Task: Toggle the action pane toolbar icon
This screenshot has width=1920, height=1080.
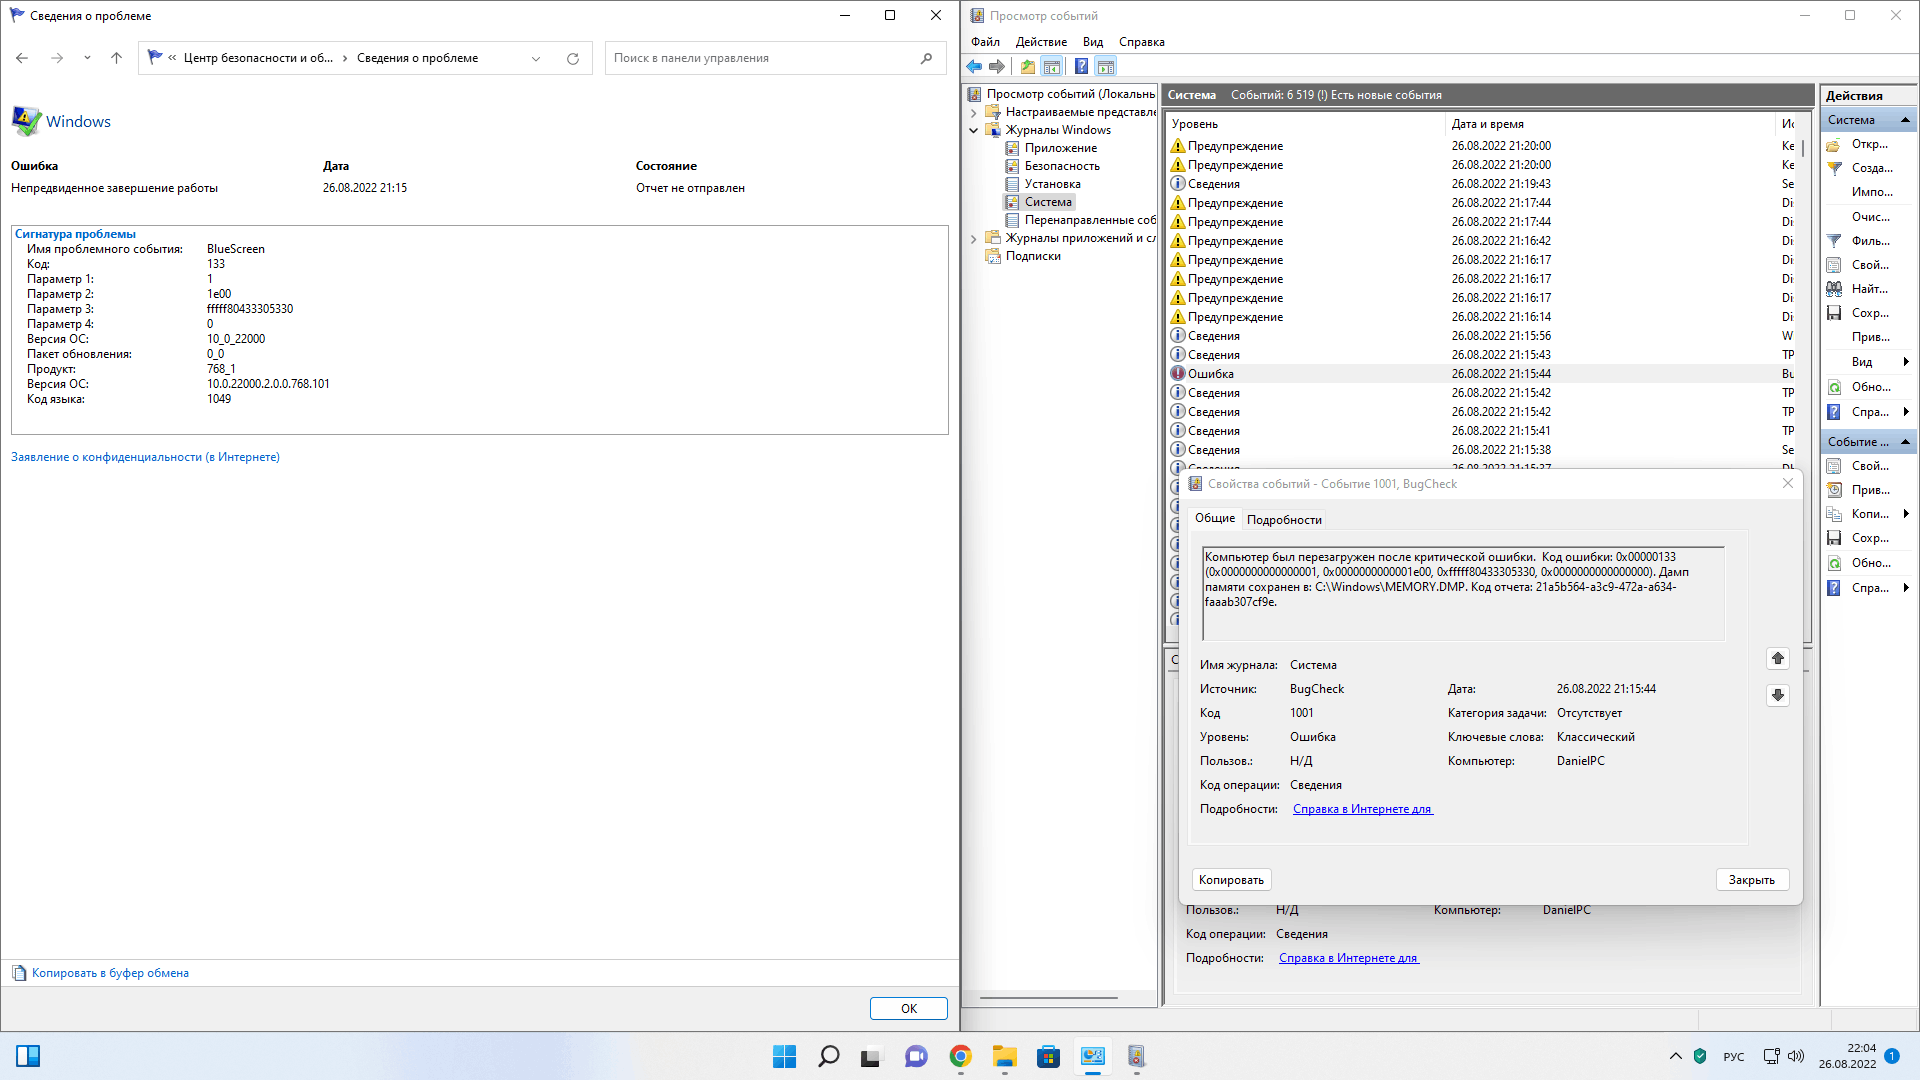Action: point(1106,67)
